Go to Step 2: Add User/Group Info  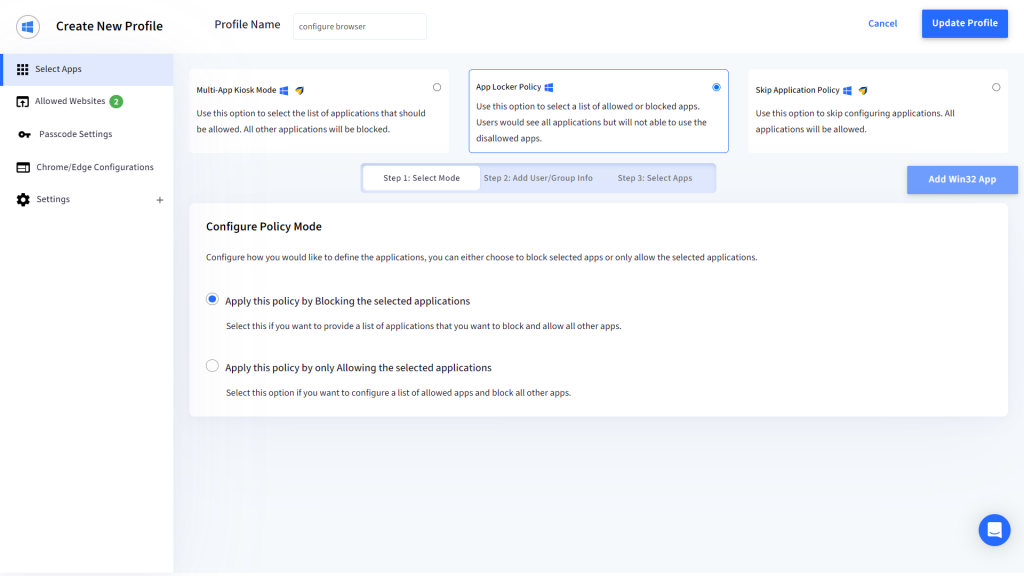[538, 178]
